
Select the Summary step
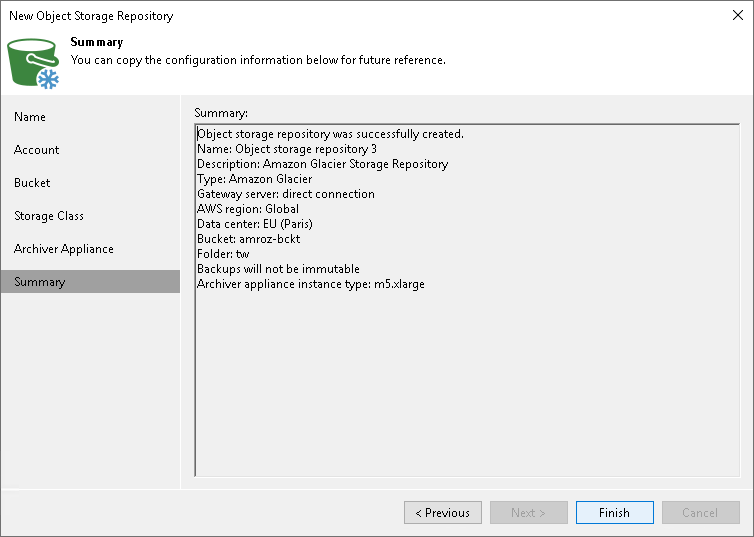(90, 282)
